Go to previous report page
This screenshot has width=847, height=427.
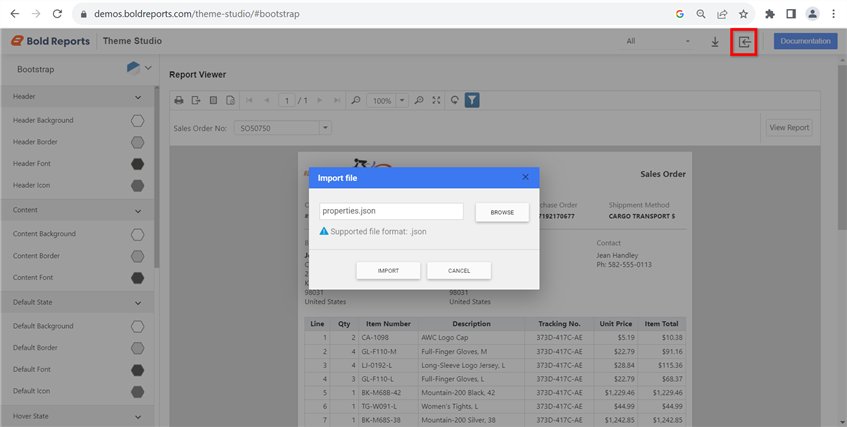click(266, 100)
